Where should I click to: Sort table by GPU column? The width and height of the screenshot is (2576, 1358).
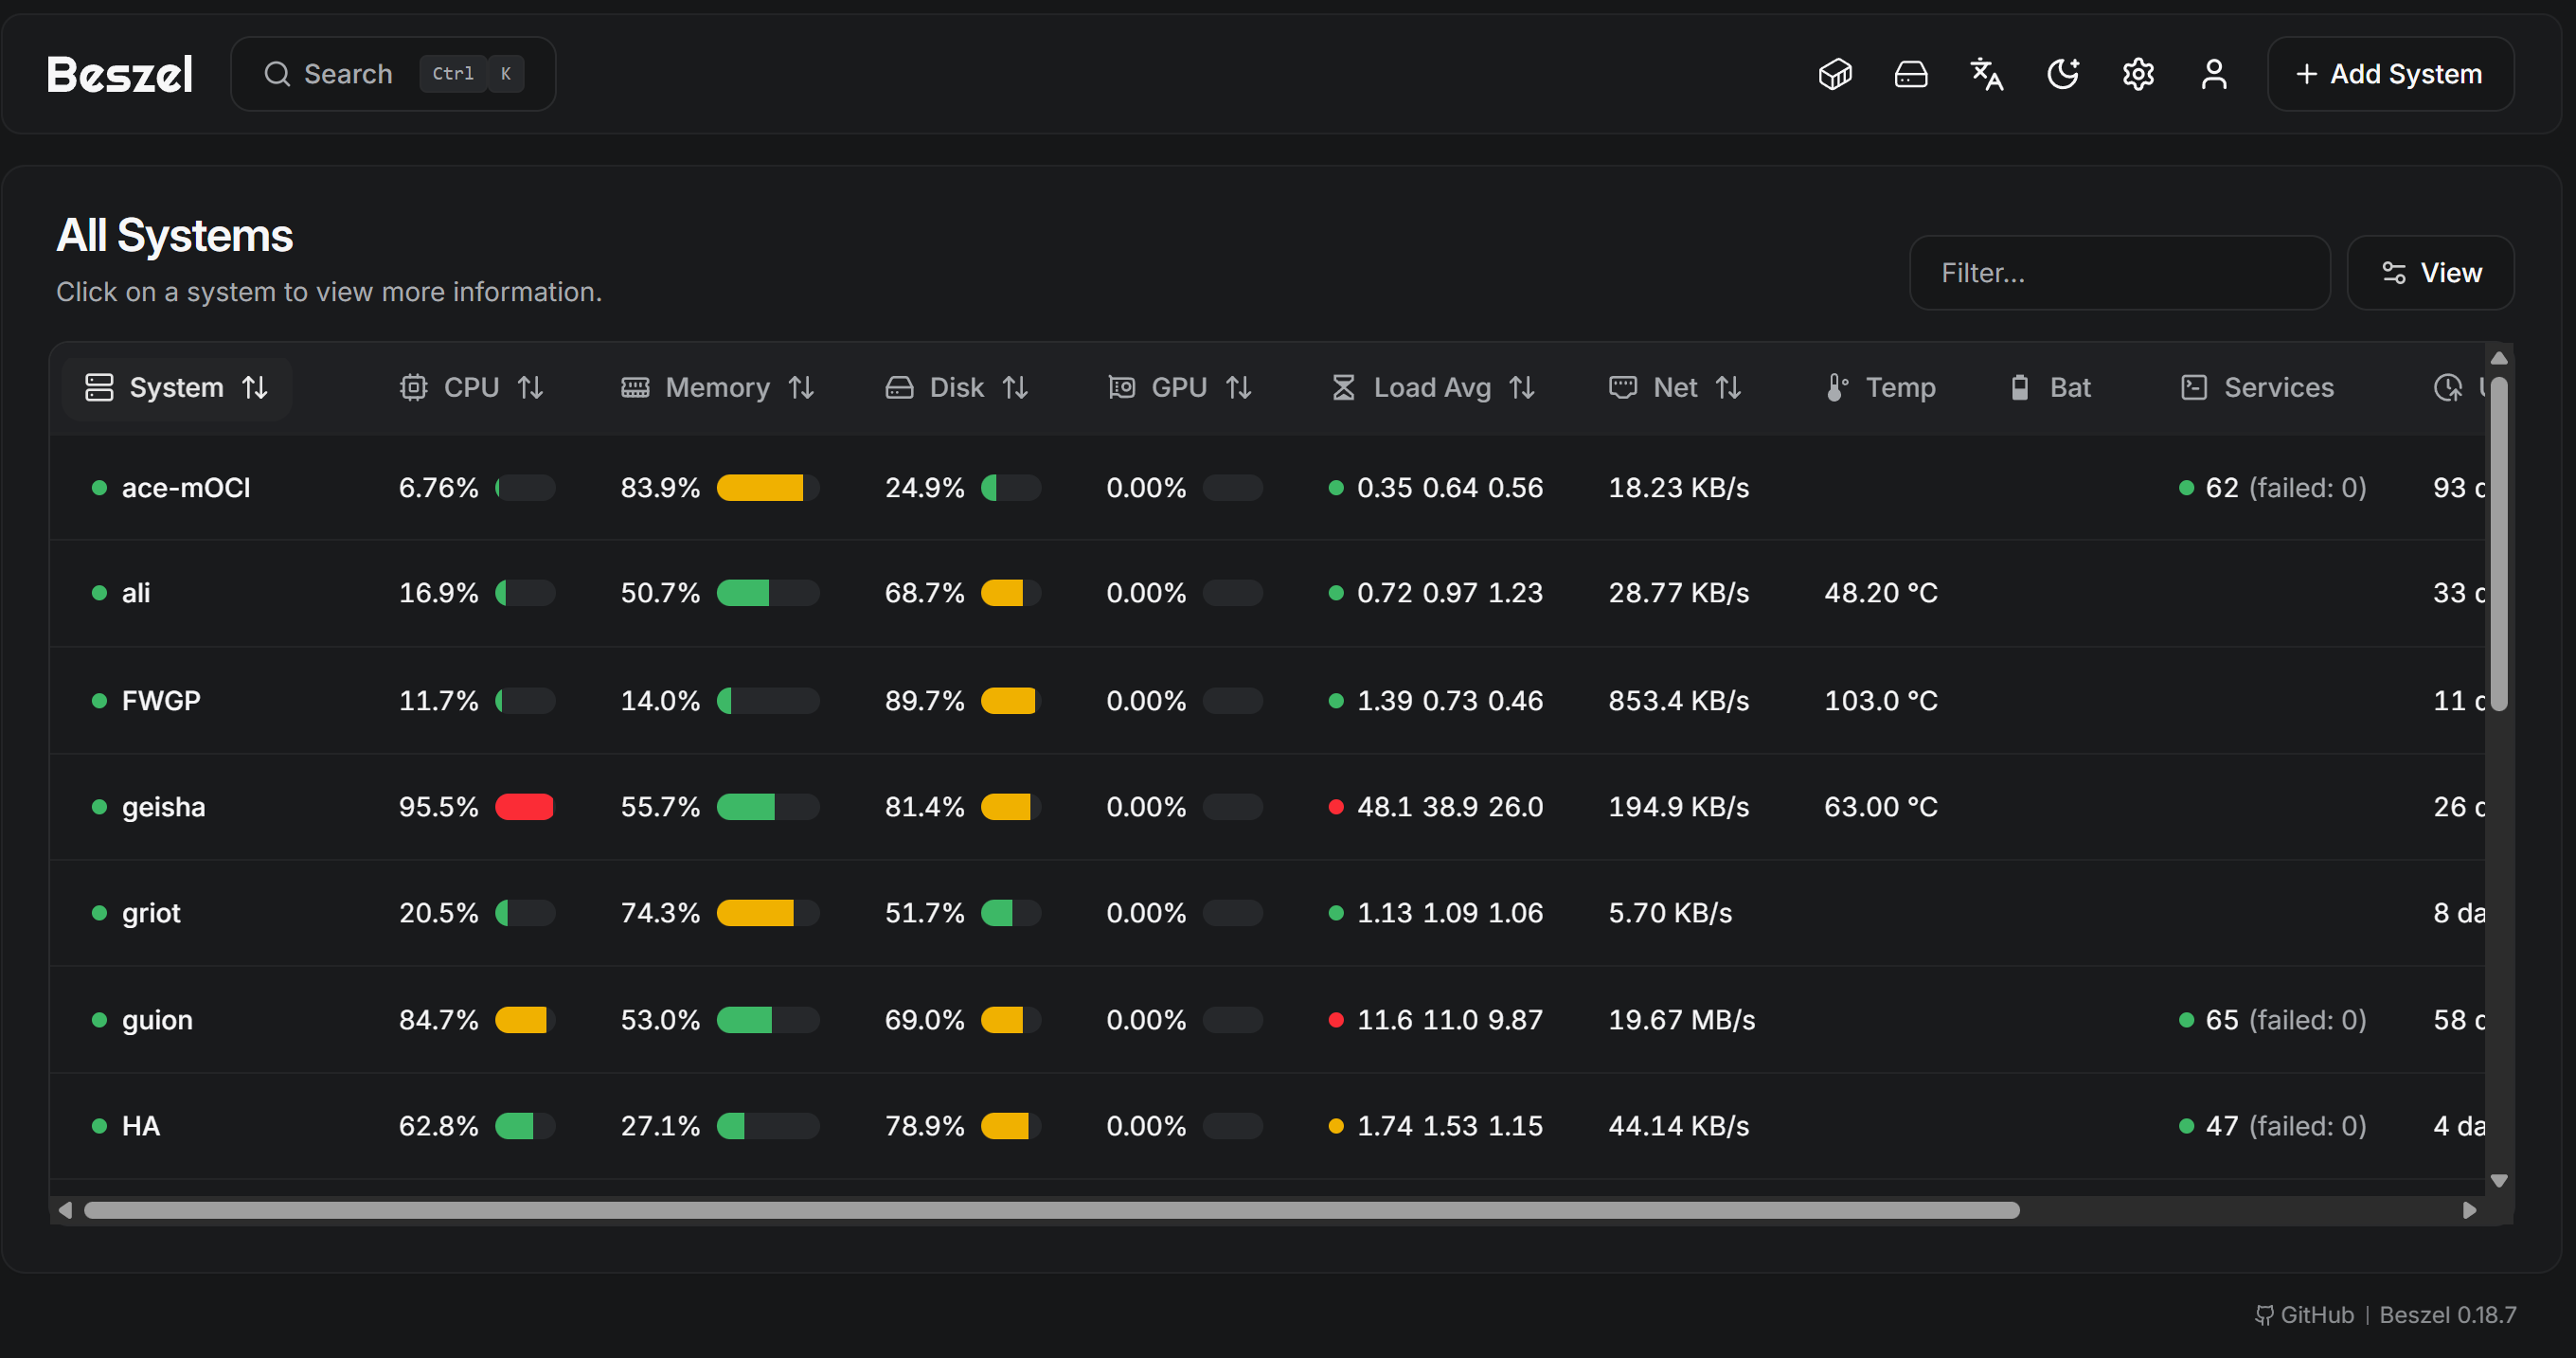(1180, 388)
